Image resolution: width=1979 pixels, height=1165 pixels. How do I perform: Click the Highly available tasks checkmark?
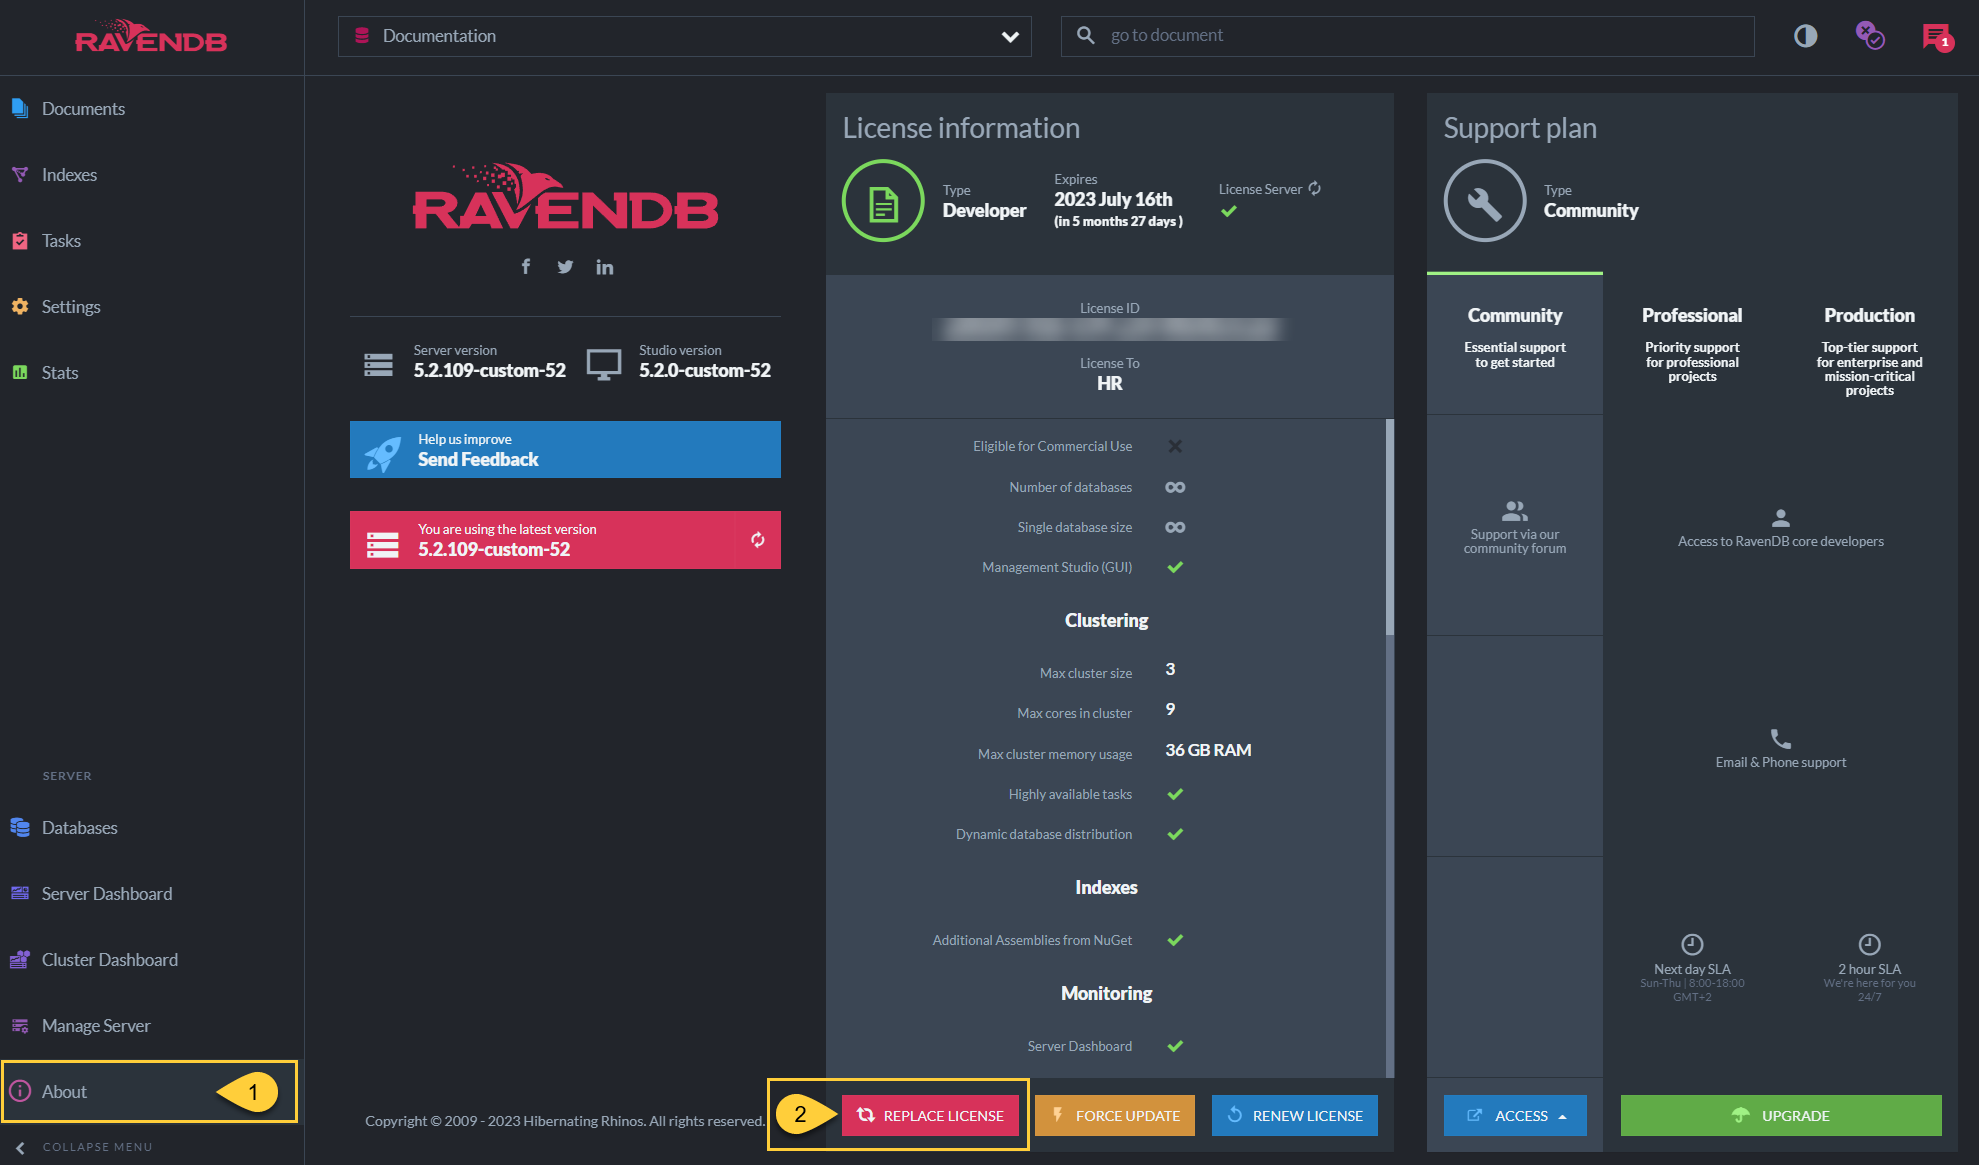(x=1175, y=794)
